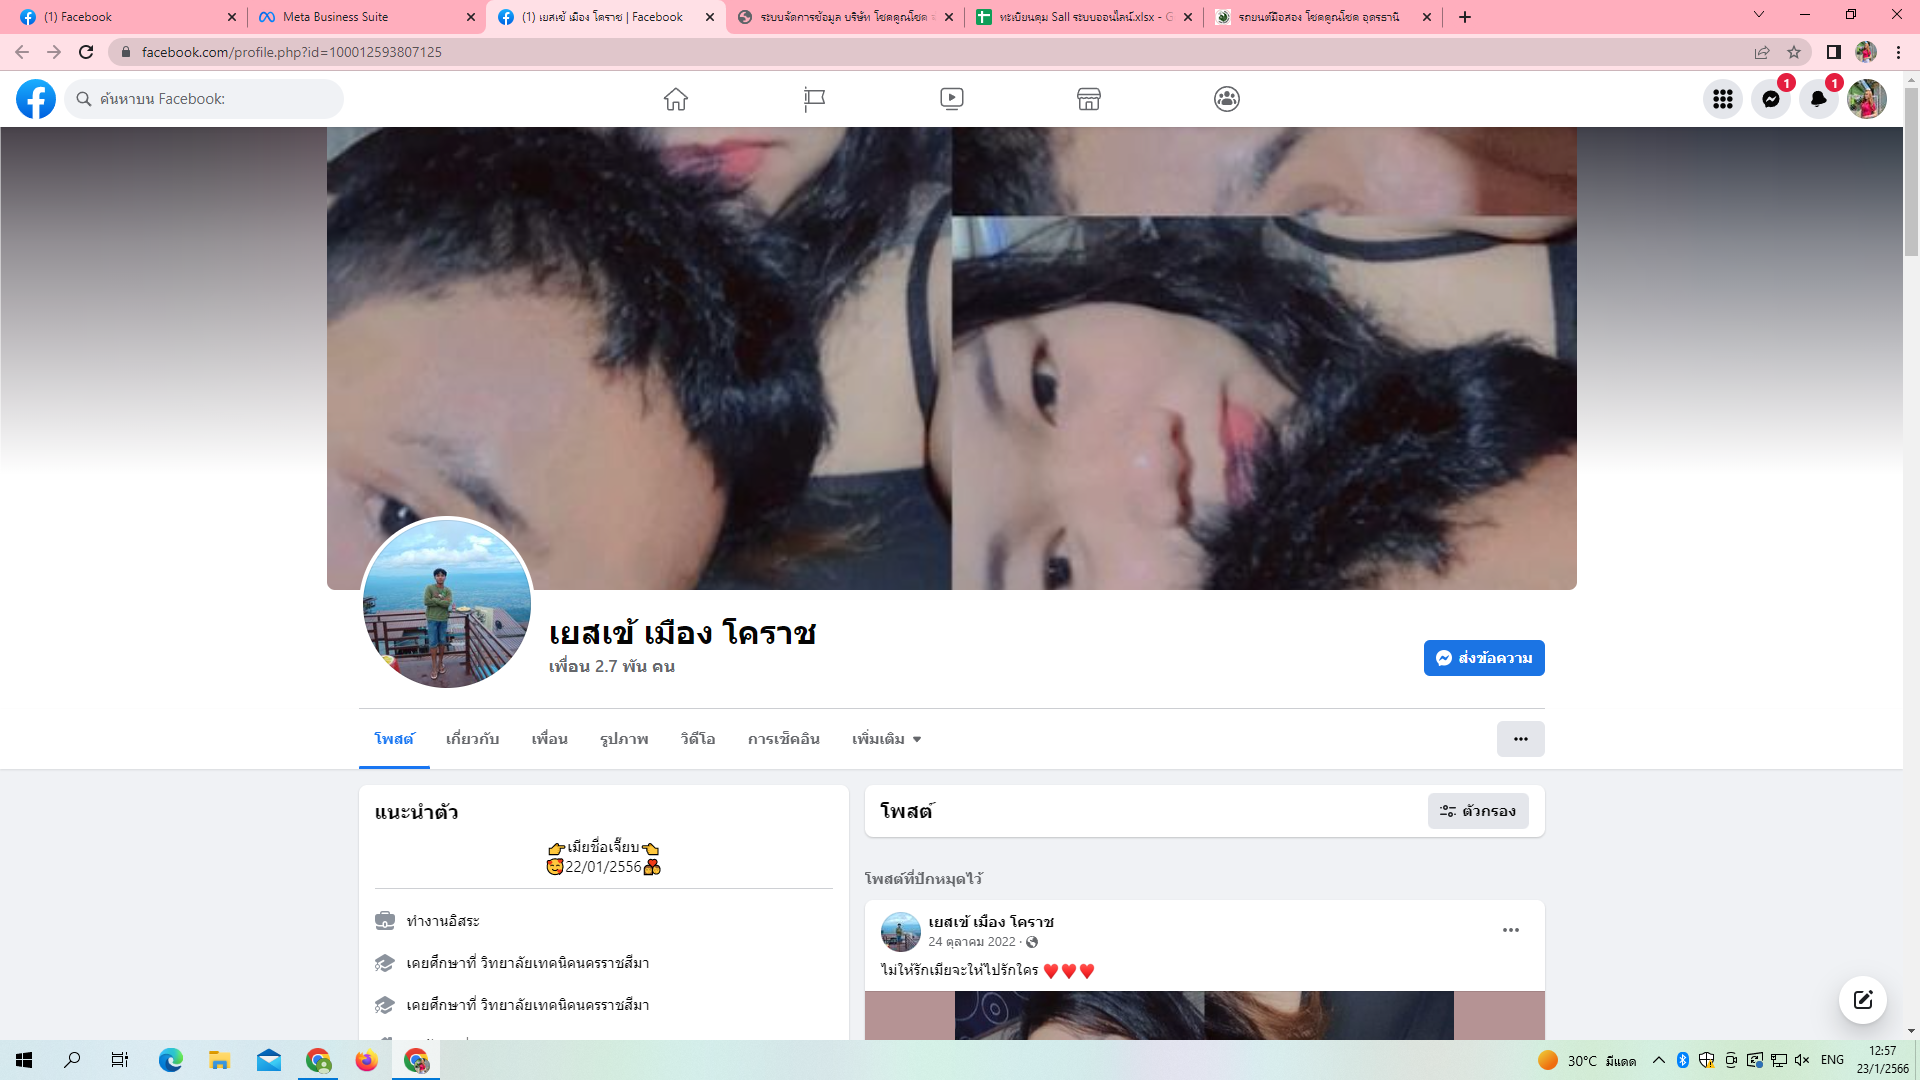
Task: Open pinned post three-dots menu
Action: click(x=1510, y=930)
